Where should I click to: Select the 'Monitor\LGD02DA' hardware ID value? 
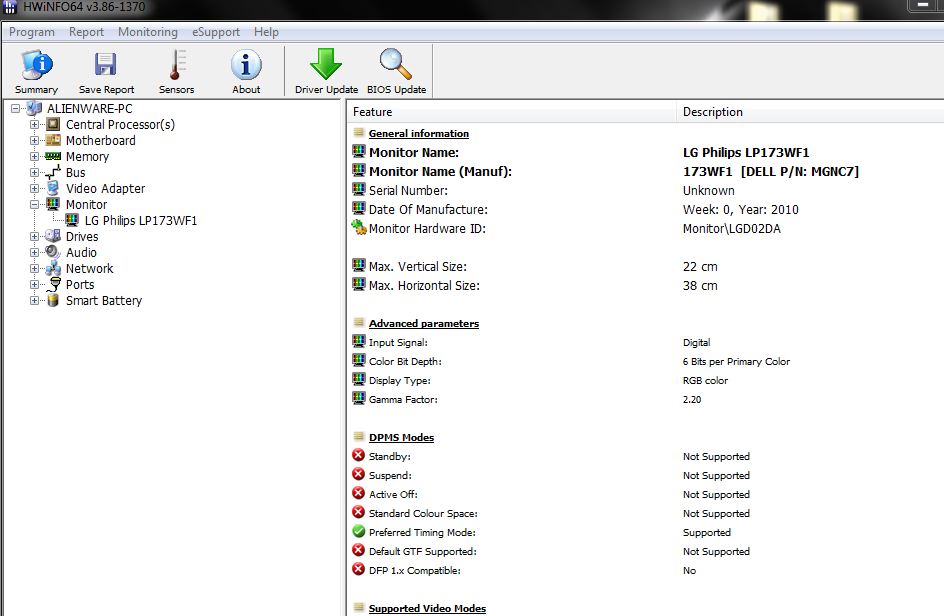(731, 229)
